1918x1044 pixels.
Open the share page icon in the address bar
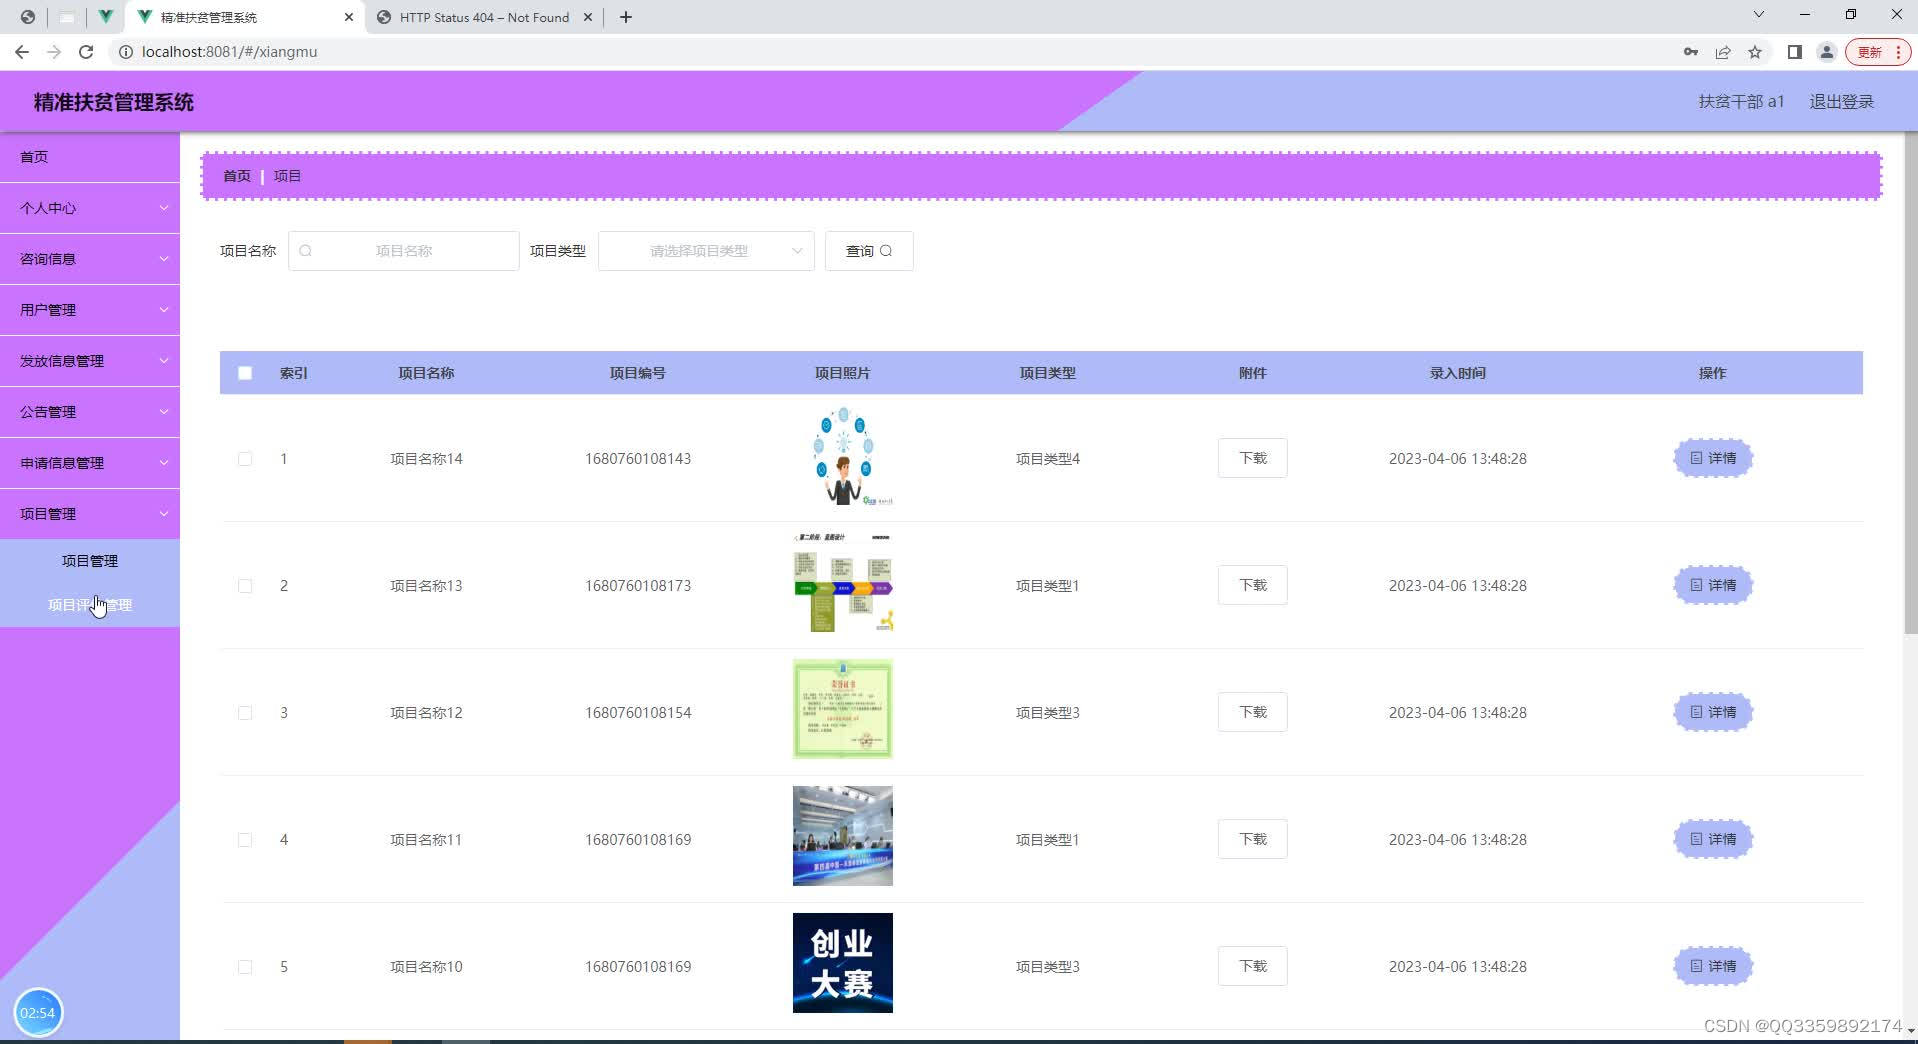tap(1723, 52)
